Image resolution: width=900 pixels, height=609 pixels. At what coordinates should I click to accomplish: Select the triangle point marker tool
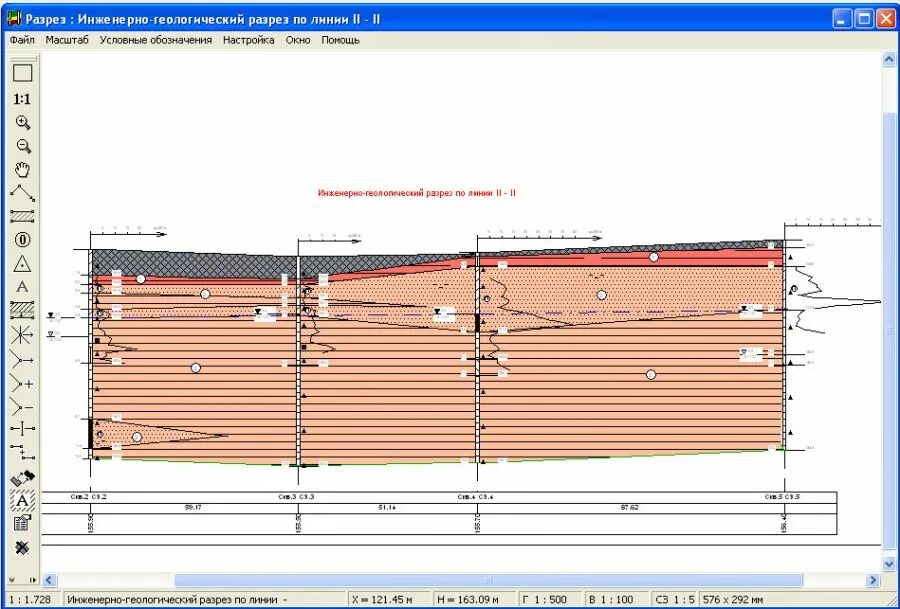click(x=22, y=264)
